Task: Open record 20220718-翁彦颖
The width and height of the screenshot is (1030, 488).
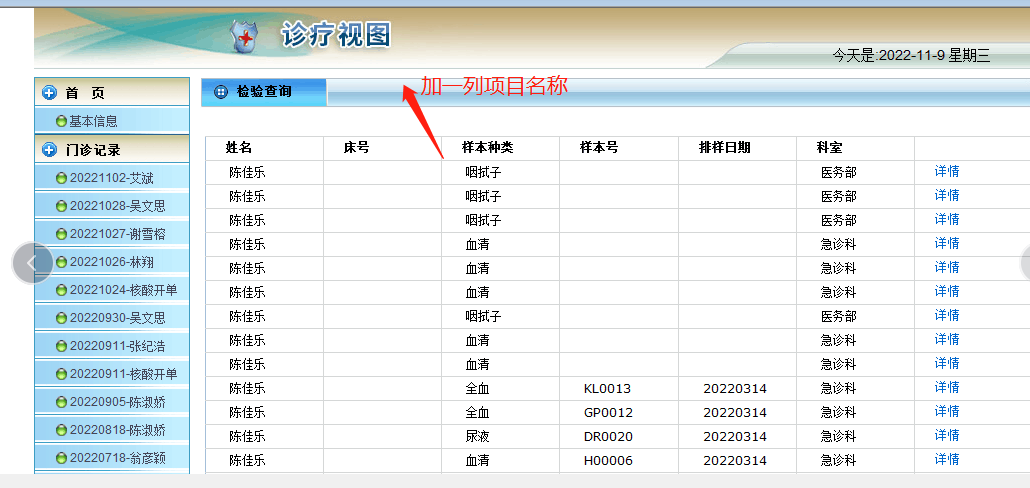Action: tap(118, 458)
